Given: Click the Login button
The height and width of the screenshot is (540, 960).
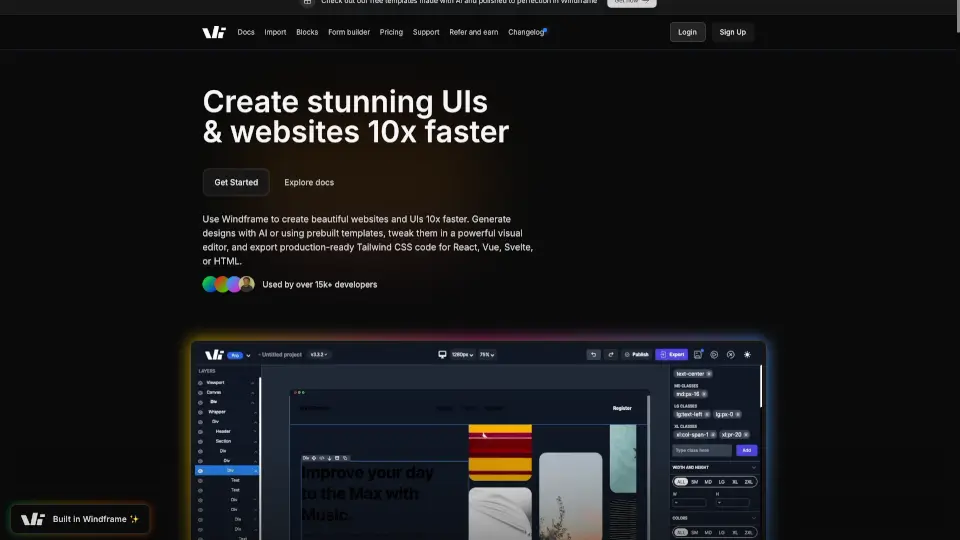Looking at the screenshot, I should tap(687, 32).
